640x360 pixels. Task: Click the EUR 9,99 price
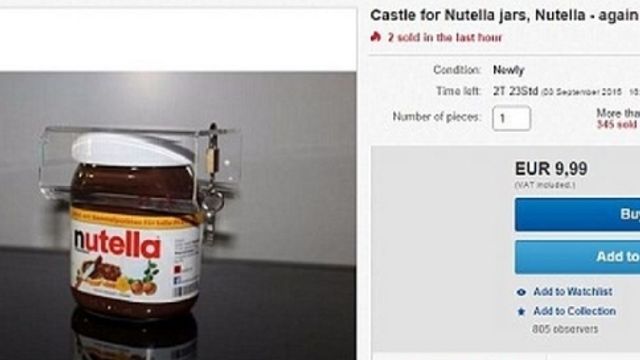pos(551,169)
